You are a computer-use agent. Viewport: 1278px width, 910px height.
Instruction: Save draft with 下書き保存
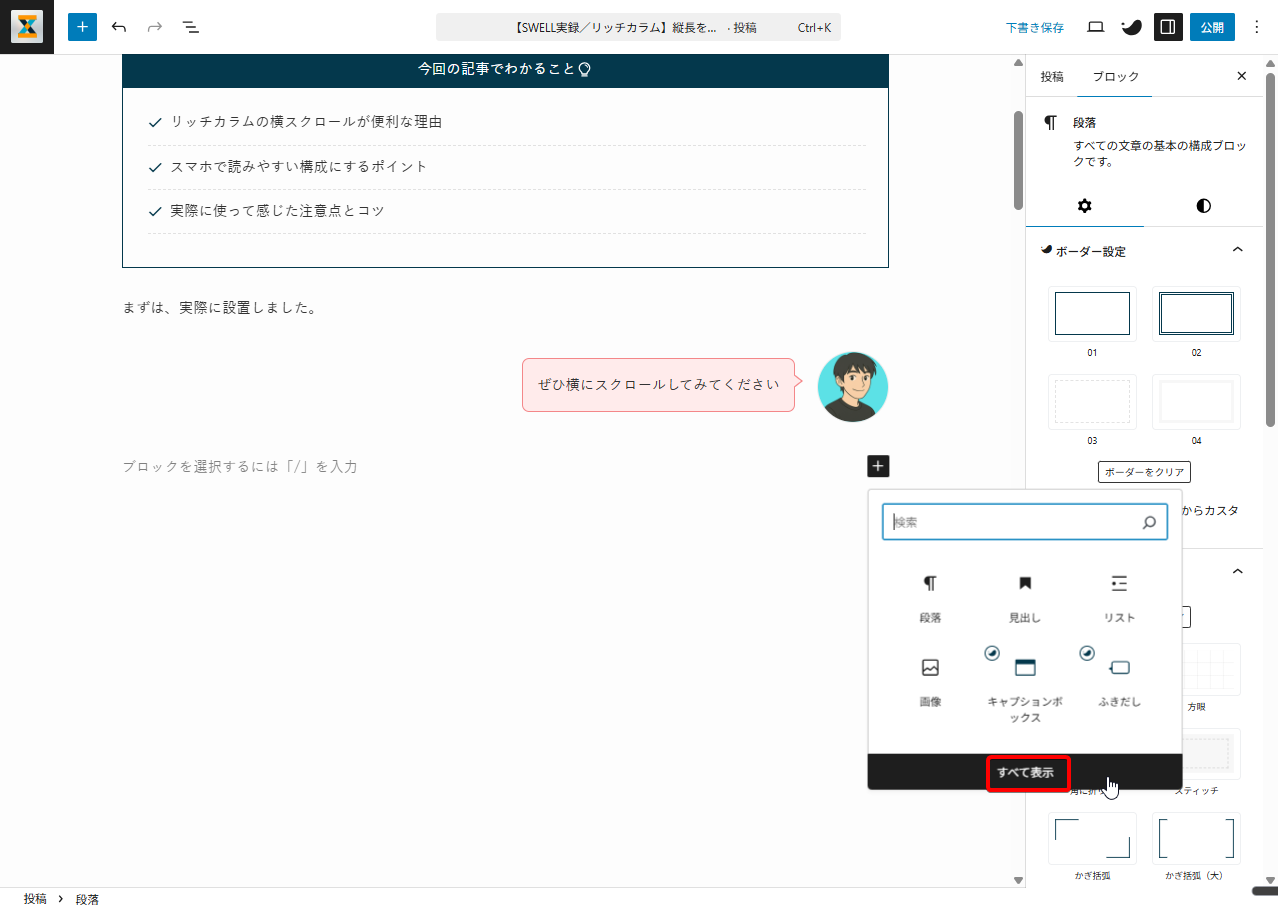point(1035,28)
